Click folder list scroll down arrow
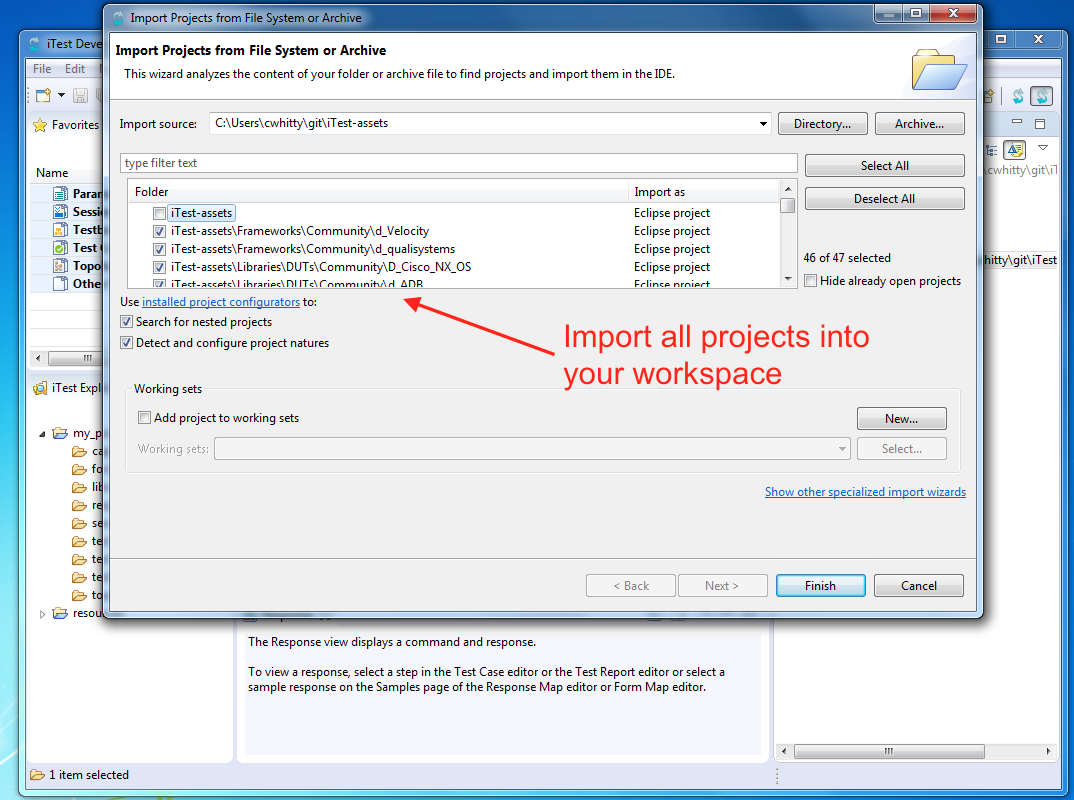This screenshot has height=800, width=1074. click(x=788, y=279)
